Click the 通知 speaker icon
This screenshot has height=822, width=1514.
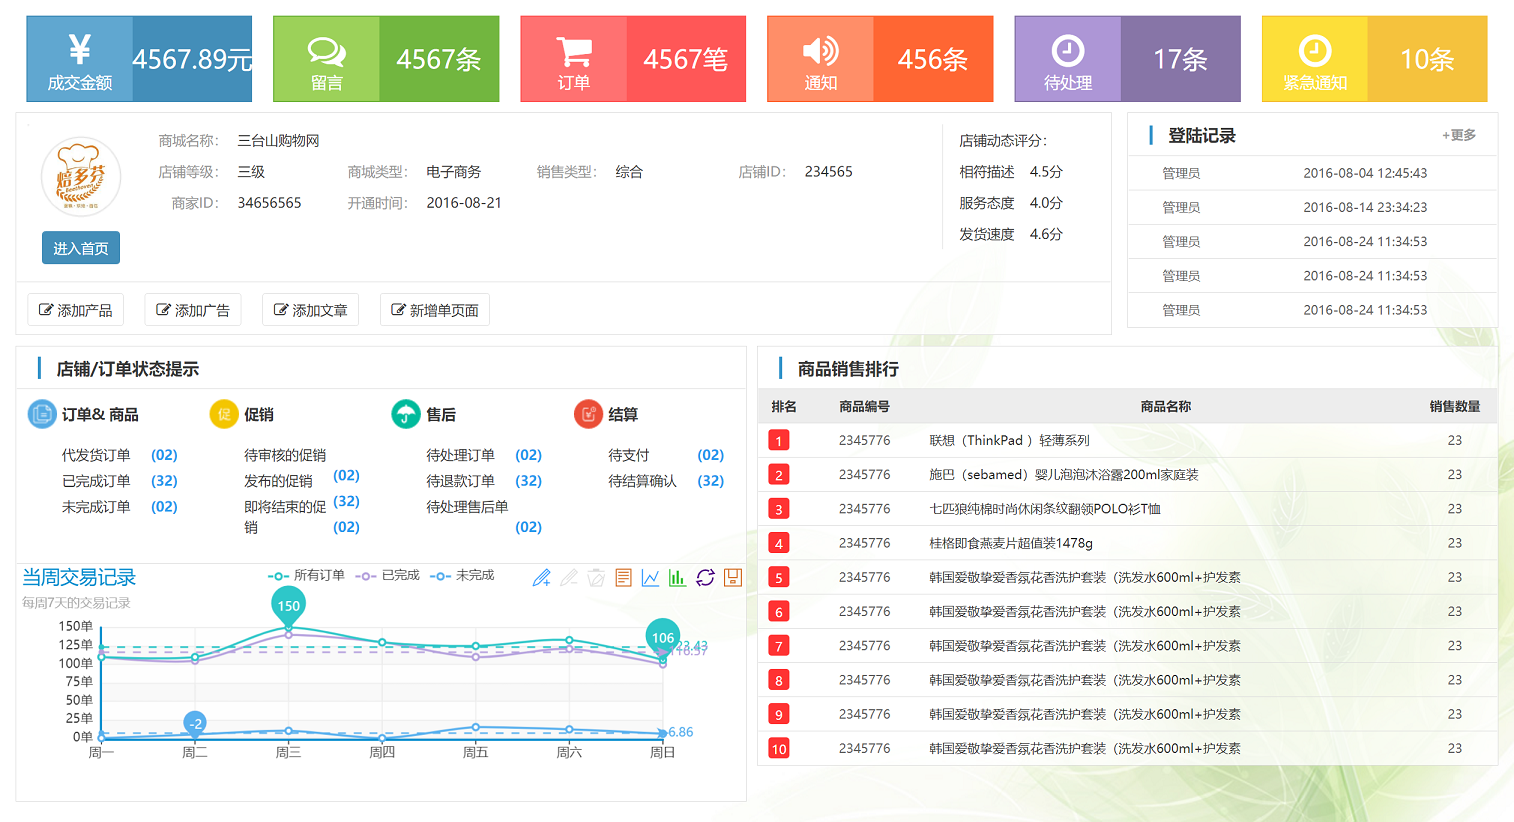(x=820, y=47)
